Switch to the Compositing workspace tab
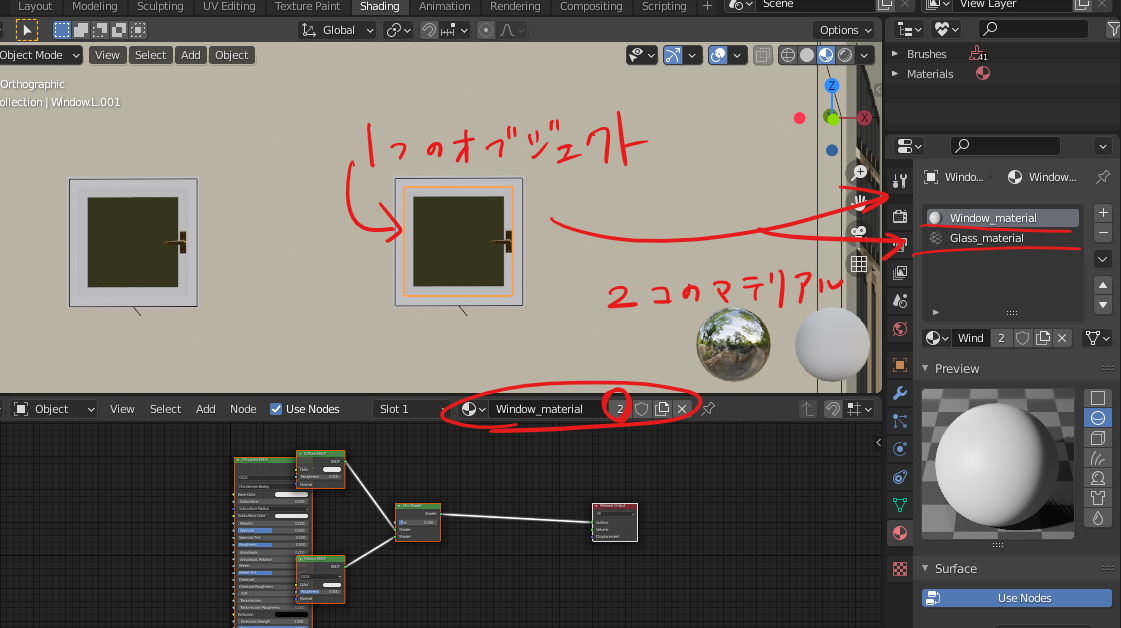This screenshot has width=1121, height=628. [x=591, y=6]
